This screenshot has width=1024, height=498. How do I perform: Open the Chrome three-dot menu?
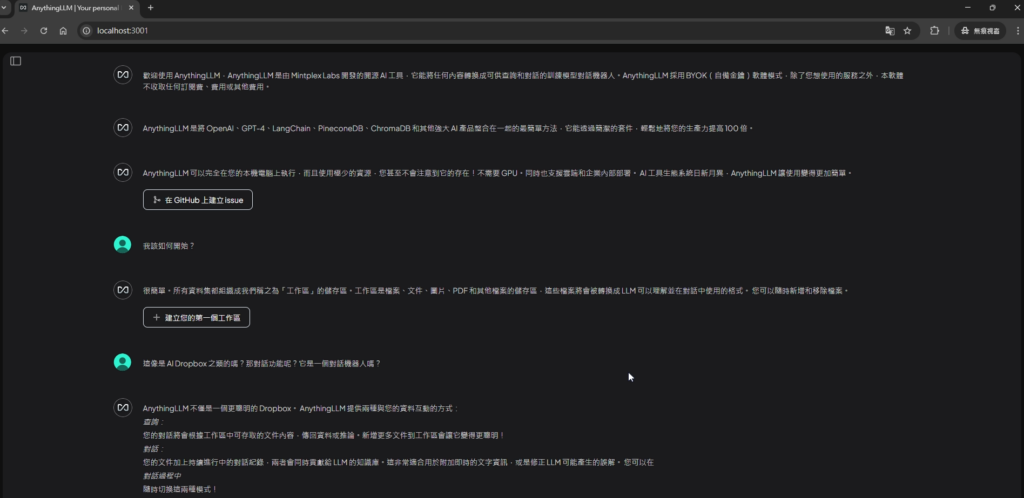coord(1017,31)
